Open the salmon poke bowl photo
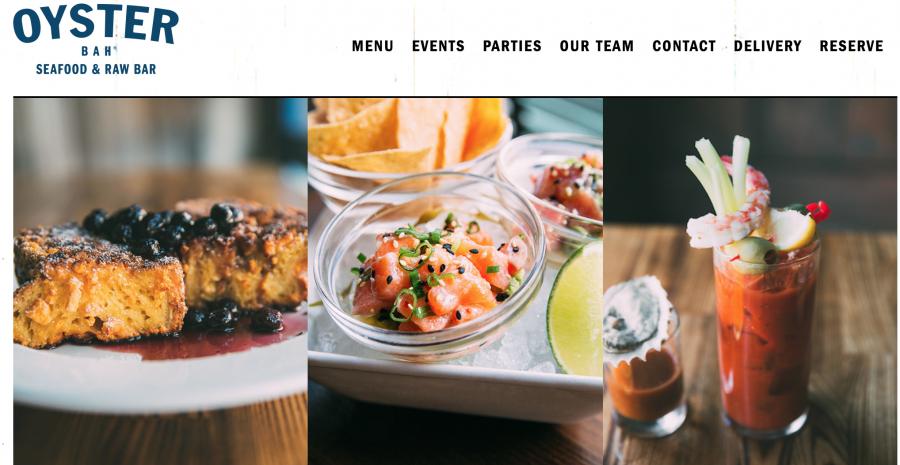 click(455, 281)
